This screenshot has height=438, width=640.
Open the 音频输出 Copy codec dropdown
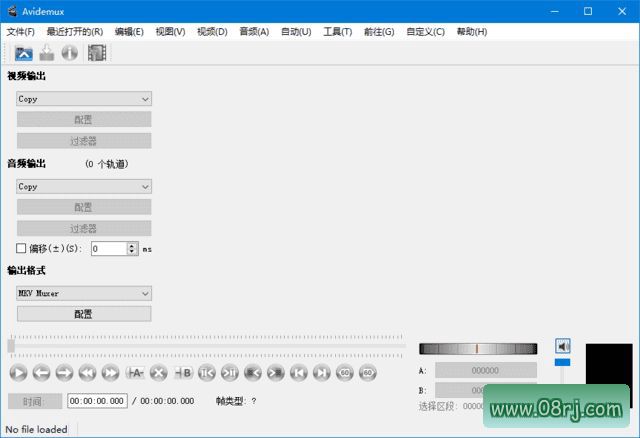click(x=84, y=187)
